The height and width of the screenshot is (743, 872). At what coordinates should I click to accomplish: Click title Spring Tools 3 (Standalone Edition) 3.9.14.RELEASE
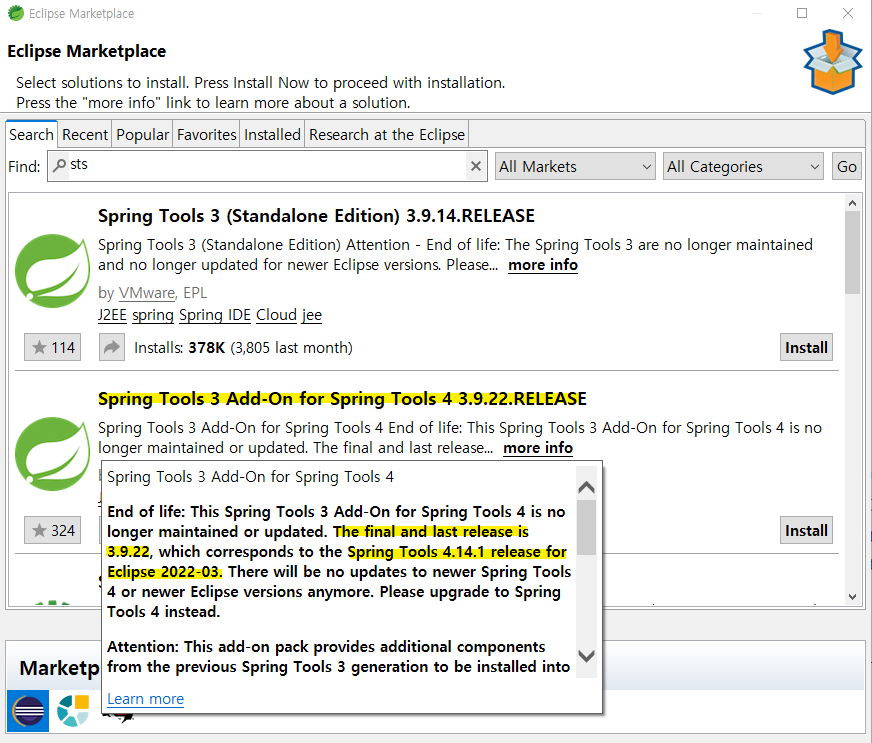click(x=316, y=216)
